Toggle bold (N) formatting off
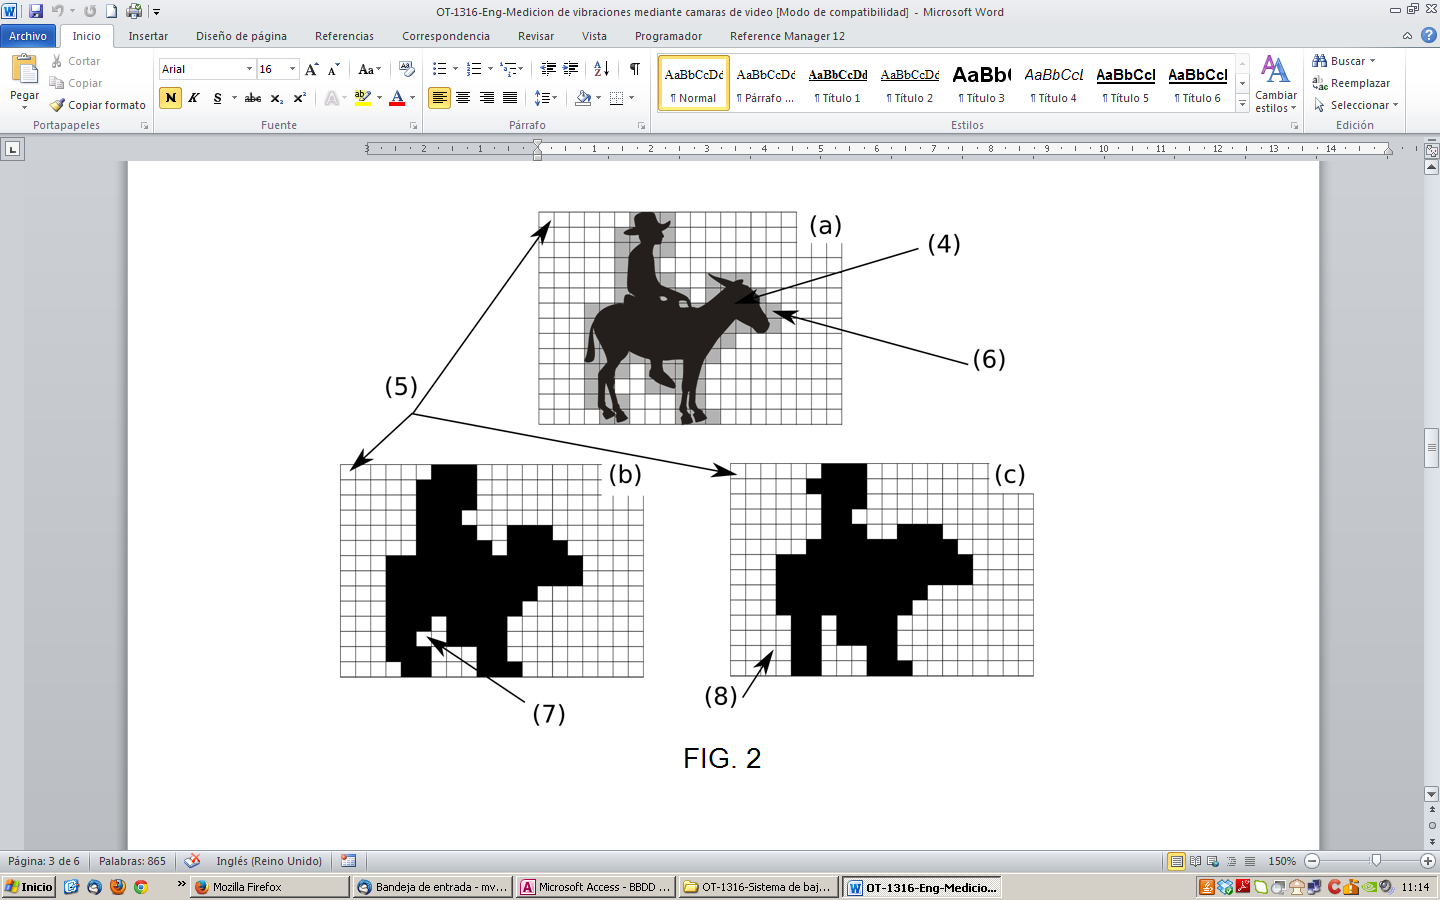Screen dimensions: 1440x900 point(170,98)
